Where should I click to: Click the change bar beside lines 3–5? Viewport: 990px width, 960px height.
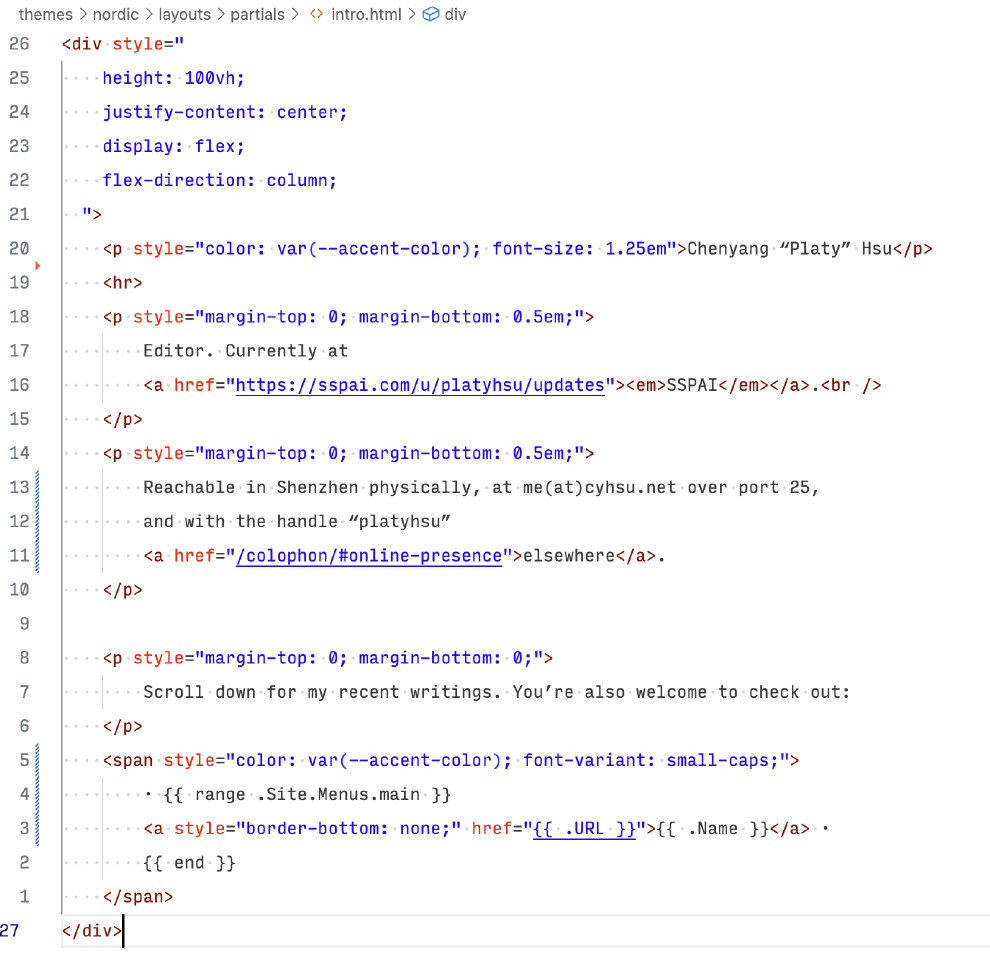point(37,794)
